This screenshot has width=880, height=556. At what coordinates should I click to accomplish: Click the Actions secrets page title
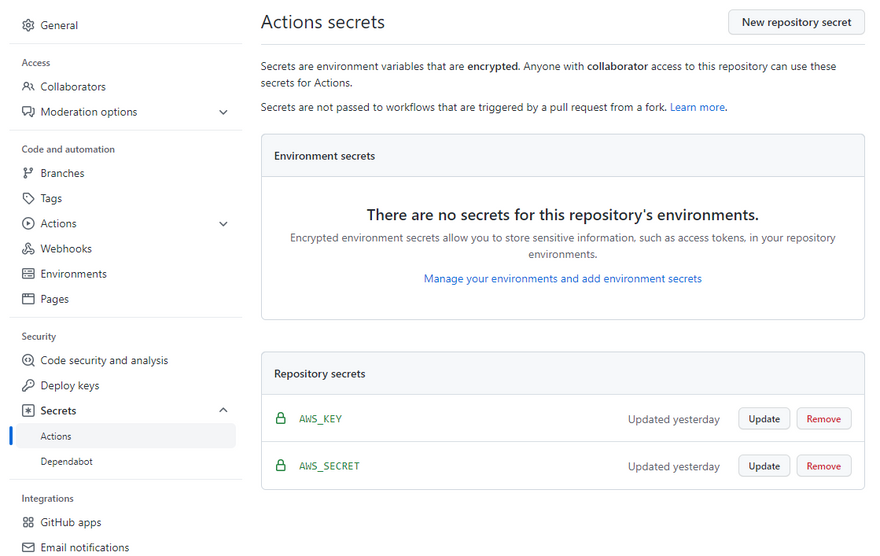point(323,22)
